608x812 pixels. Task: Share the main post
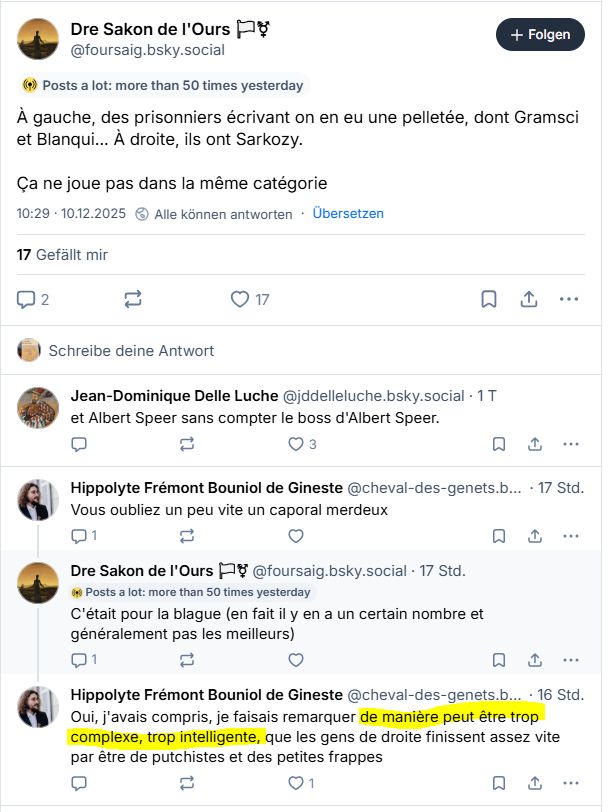pyautogui.click(x=529, y=299)
